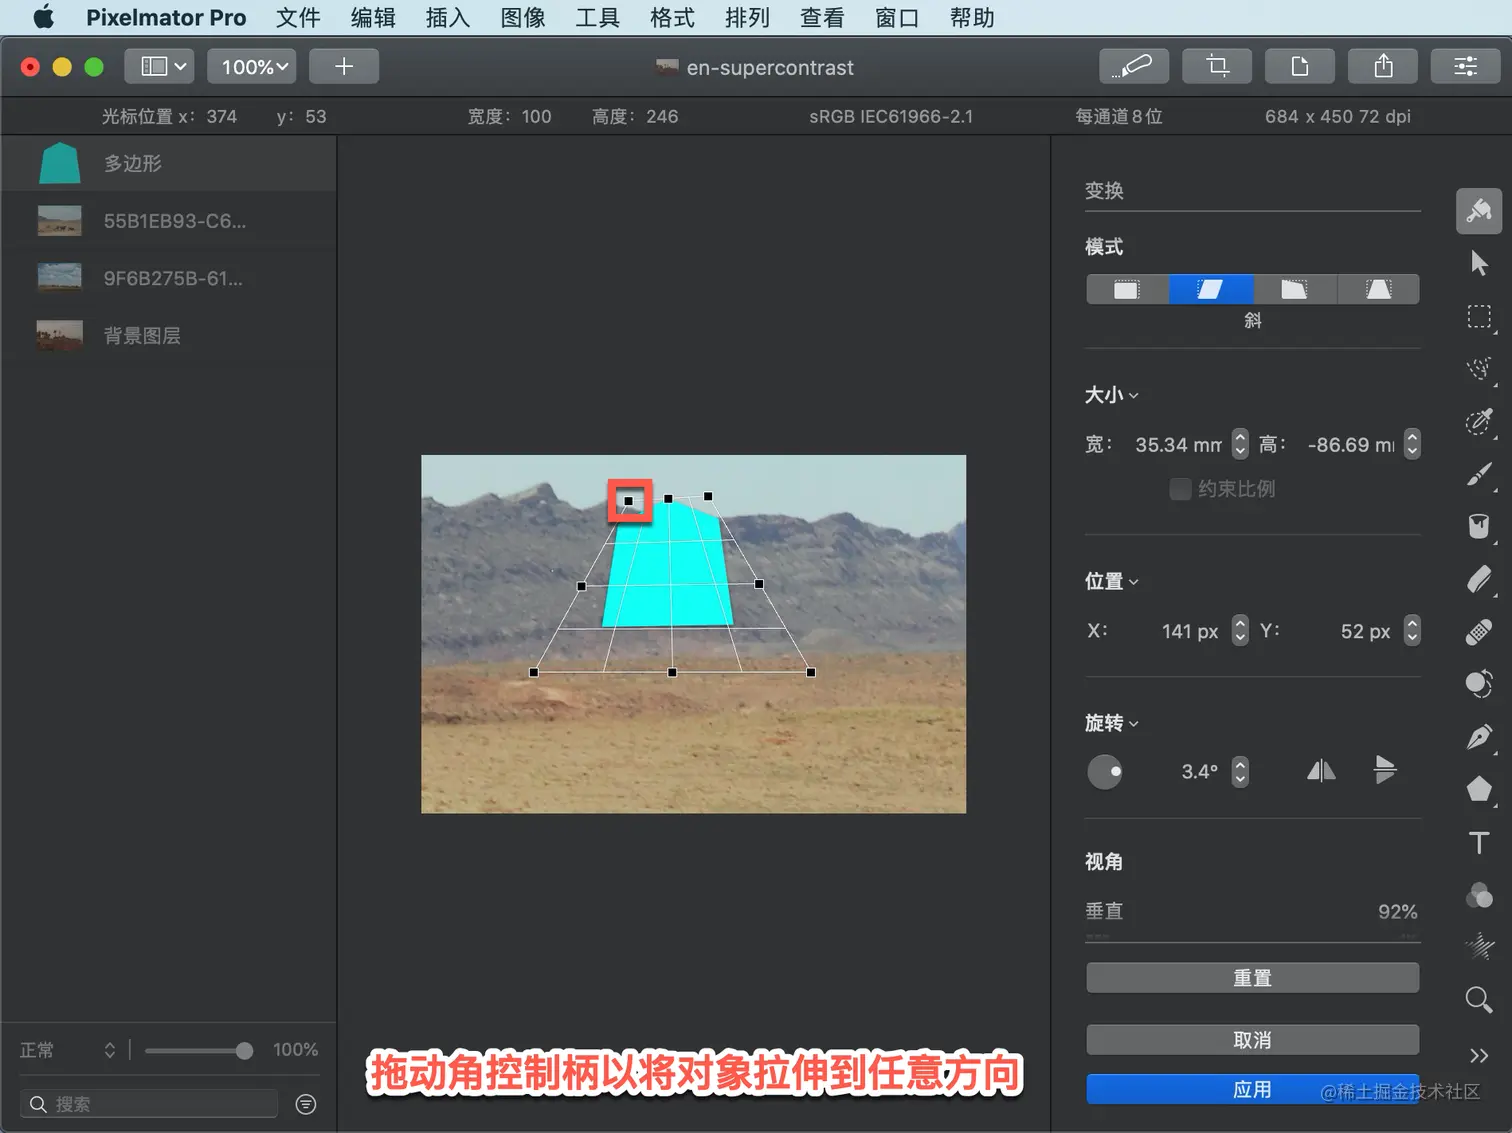Select the Pen tool

[x=1479, y=737]
